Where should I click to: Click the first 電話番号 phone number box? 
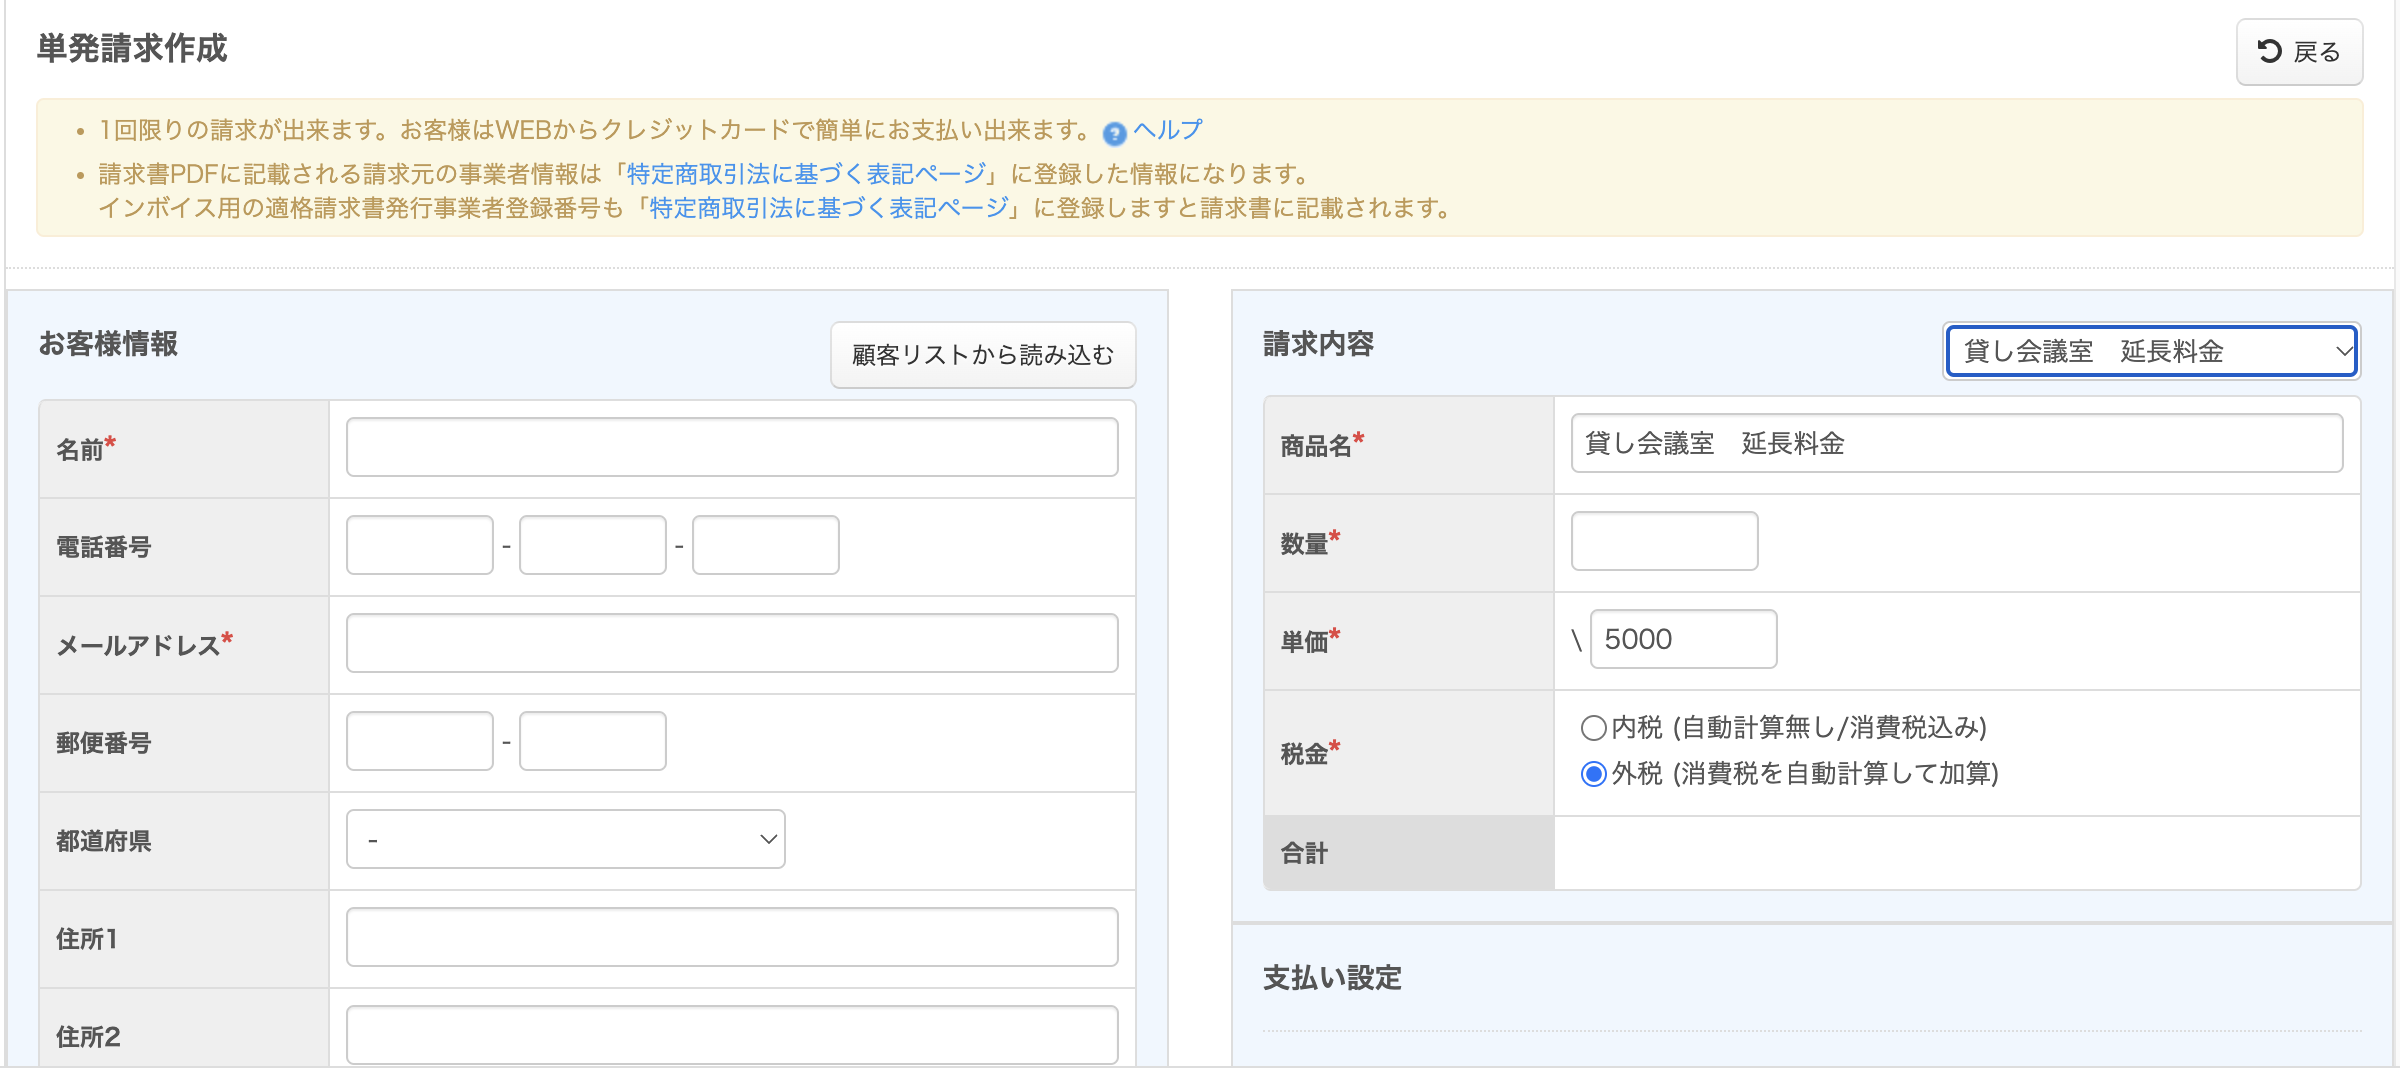click(x=419, y=544)
